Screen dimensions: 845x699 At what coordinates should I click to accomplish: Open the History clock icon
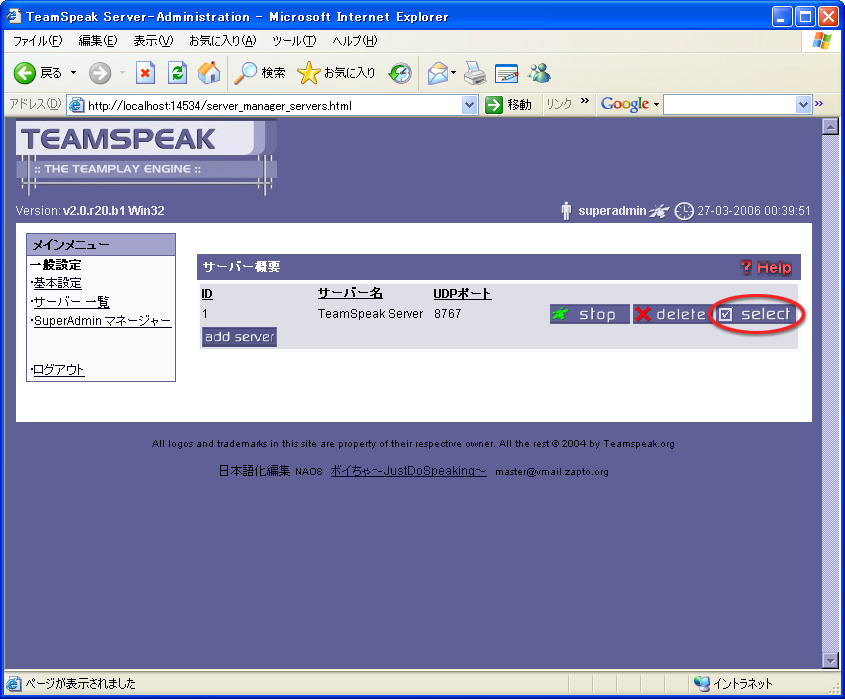[x=400, y=73]
